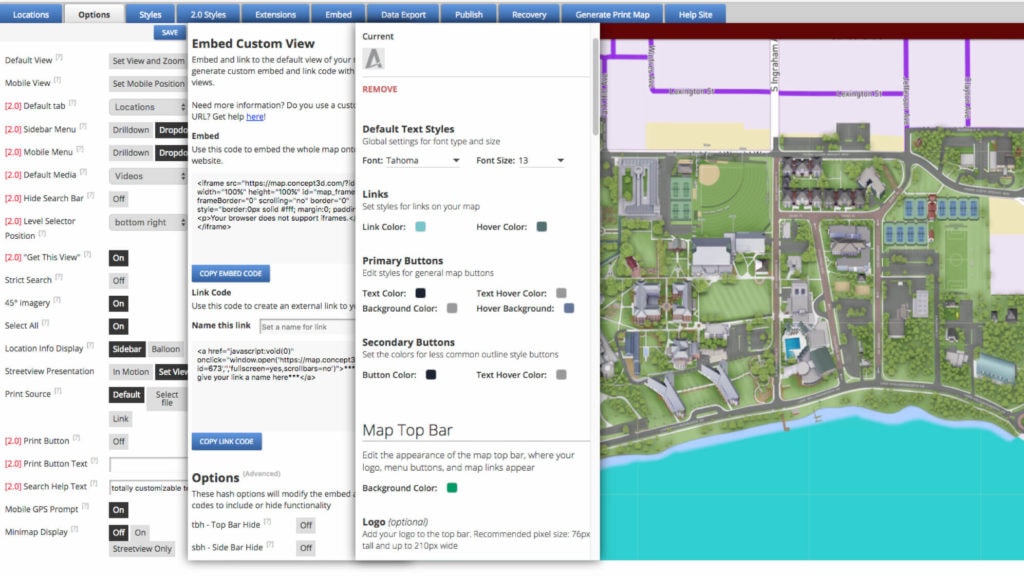1024x576 pixels.
Task: Turn on the Print Button toggle
Action: (117, 440)
